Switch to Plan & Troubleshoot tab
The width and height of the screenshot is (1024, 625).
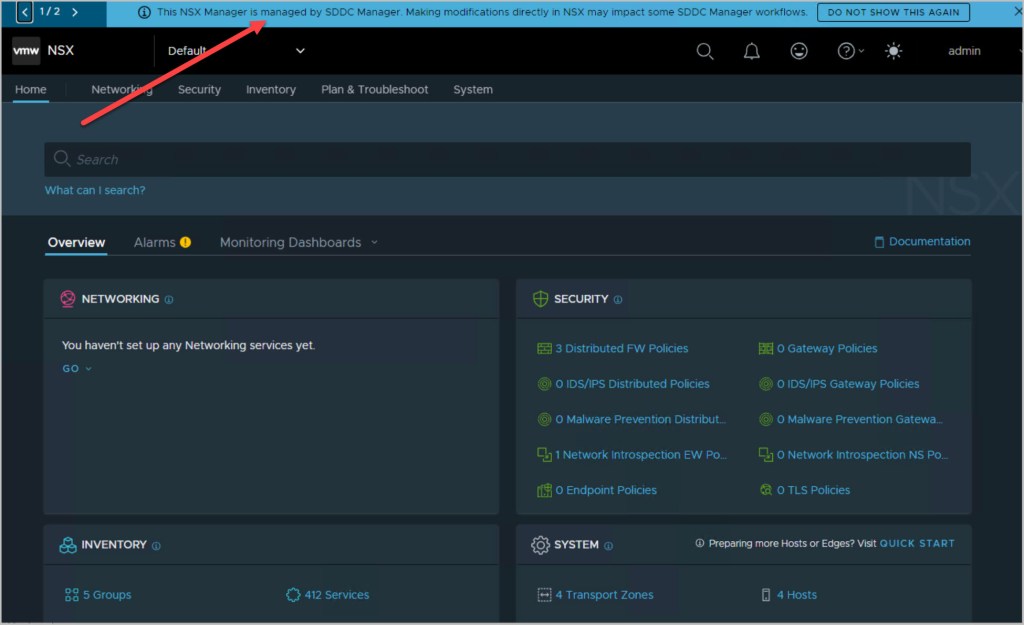(374, 89)
